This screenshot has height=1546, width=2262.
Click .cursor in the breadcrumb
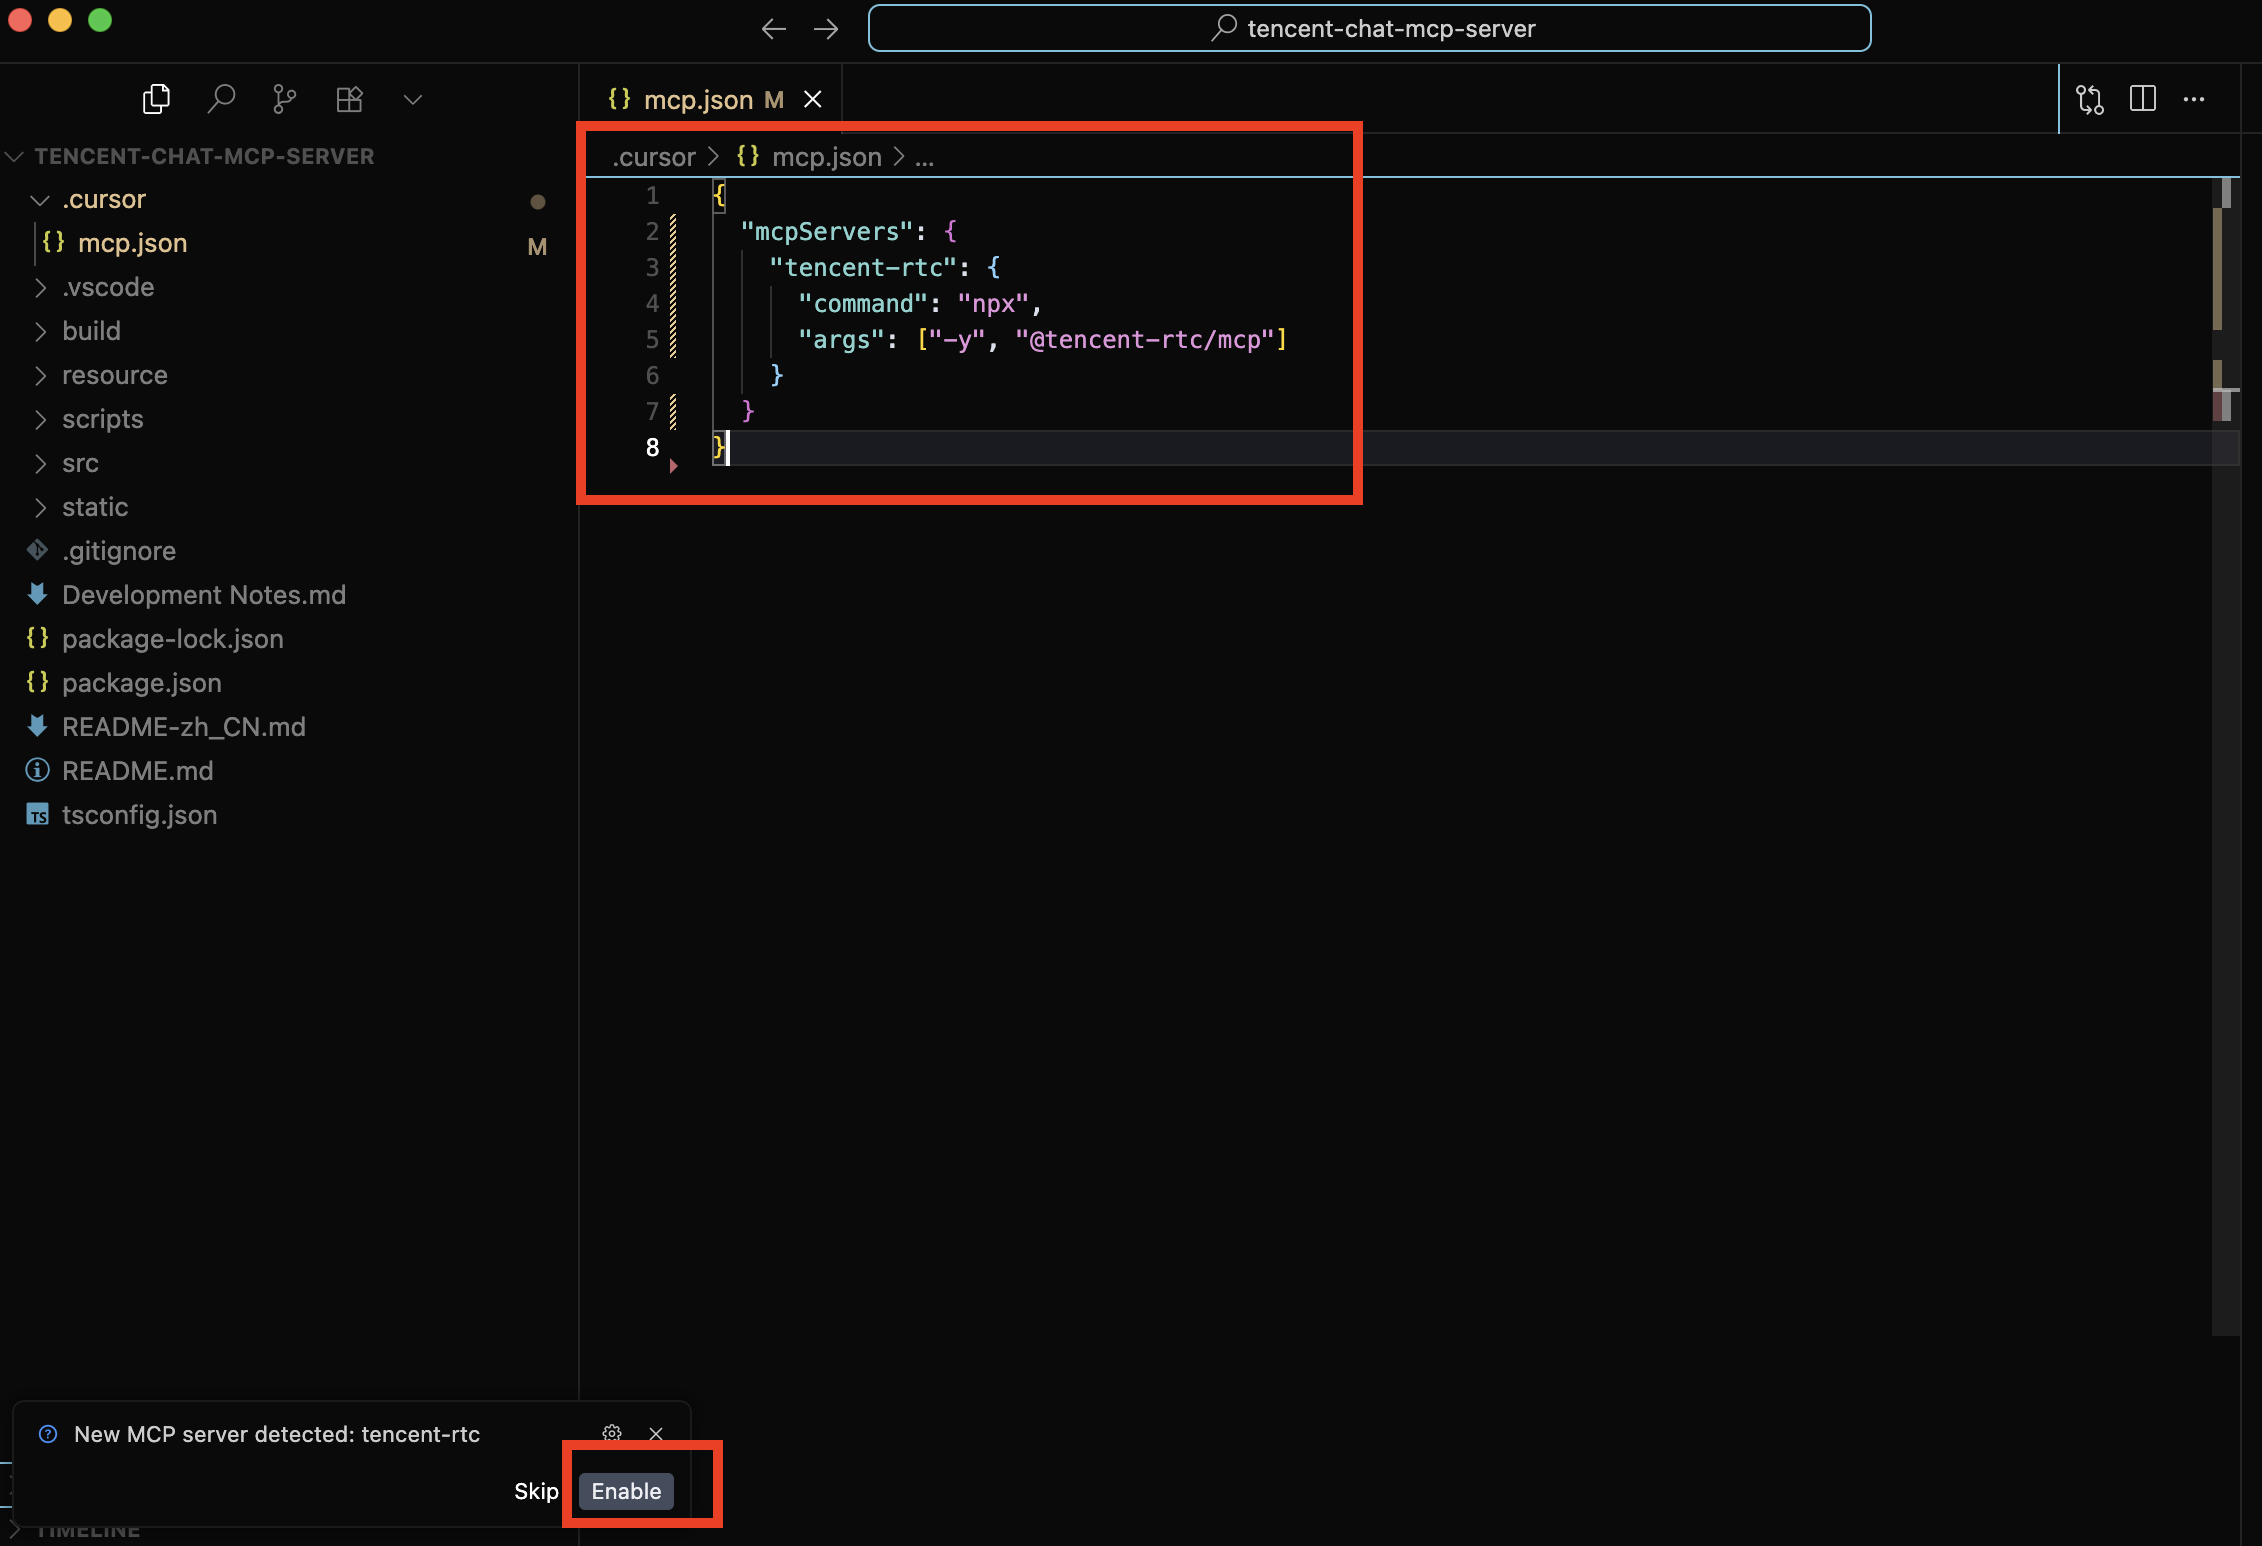click(654, 157)
